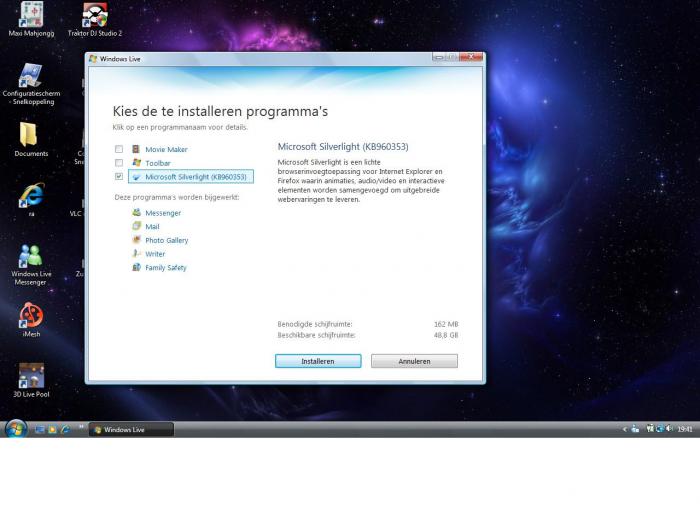The height and width of the screenshot is (518, 700).
Task: Check the Movie Maker checkbox
Action: [119, 149]
